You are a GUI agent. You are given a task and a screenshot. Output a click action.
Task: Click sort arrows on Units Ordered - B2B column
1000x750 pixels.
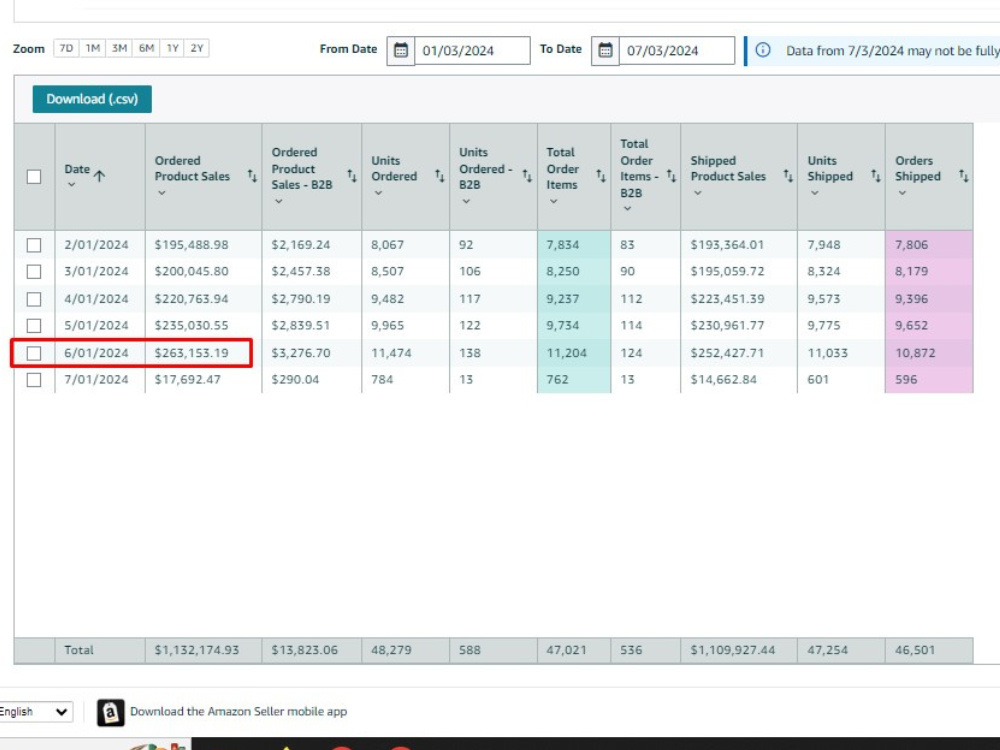(527, 176)
